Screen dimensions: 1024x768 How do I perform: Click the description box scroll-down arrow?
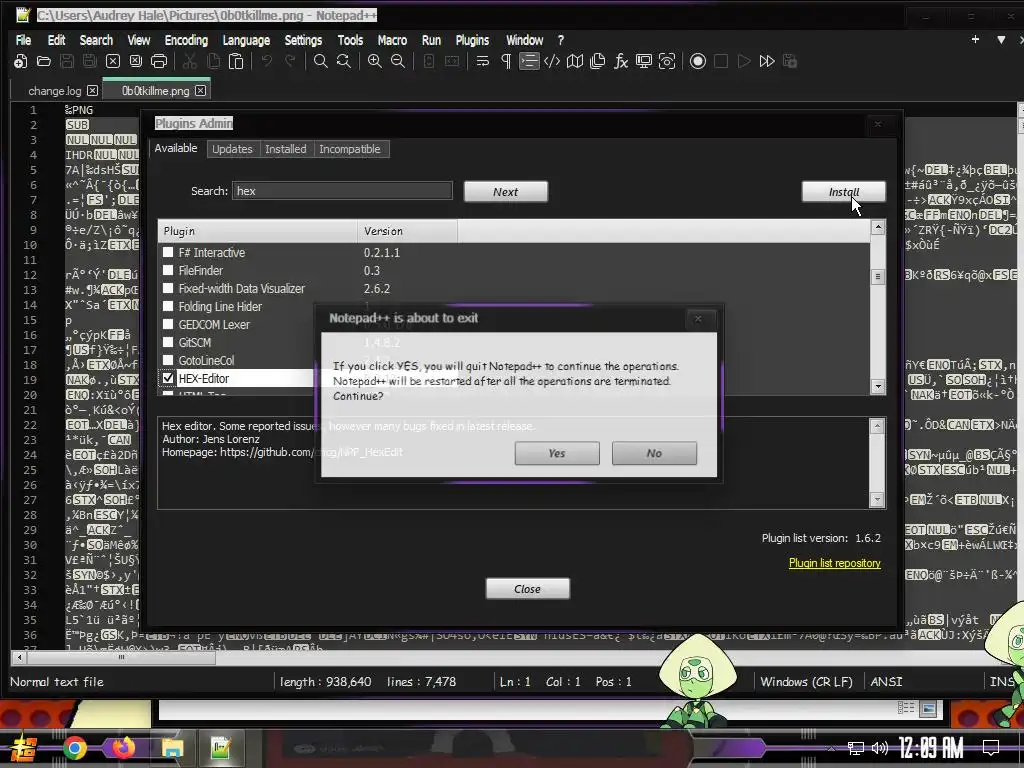click(x=877, y=500)
